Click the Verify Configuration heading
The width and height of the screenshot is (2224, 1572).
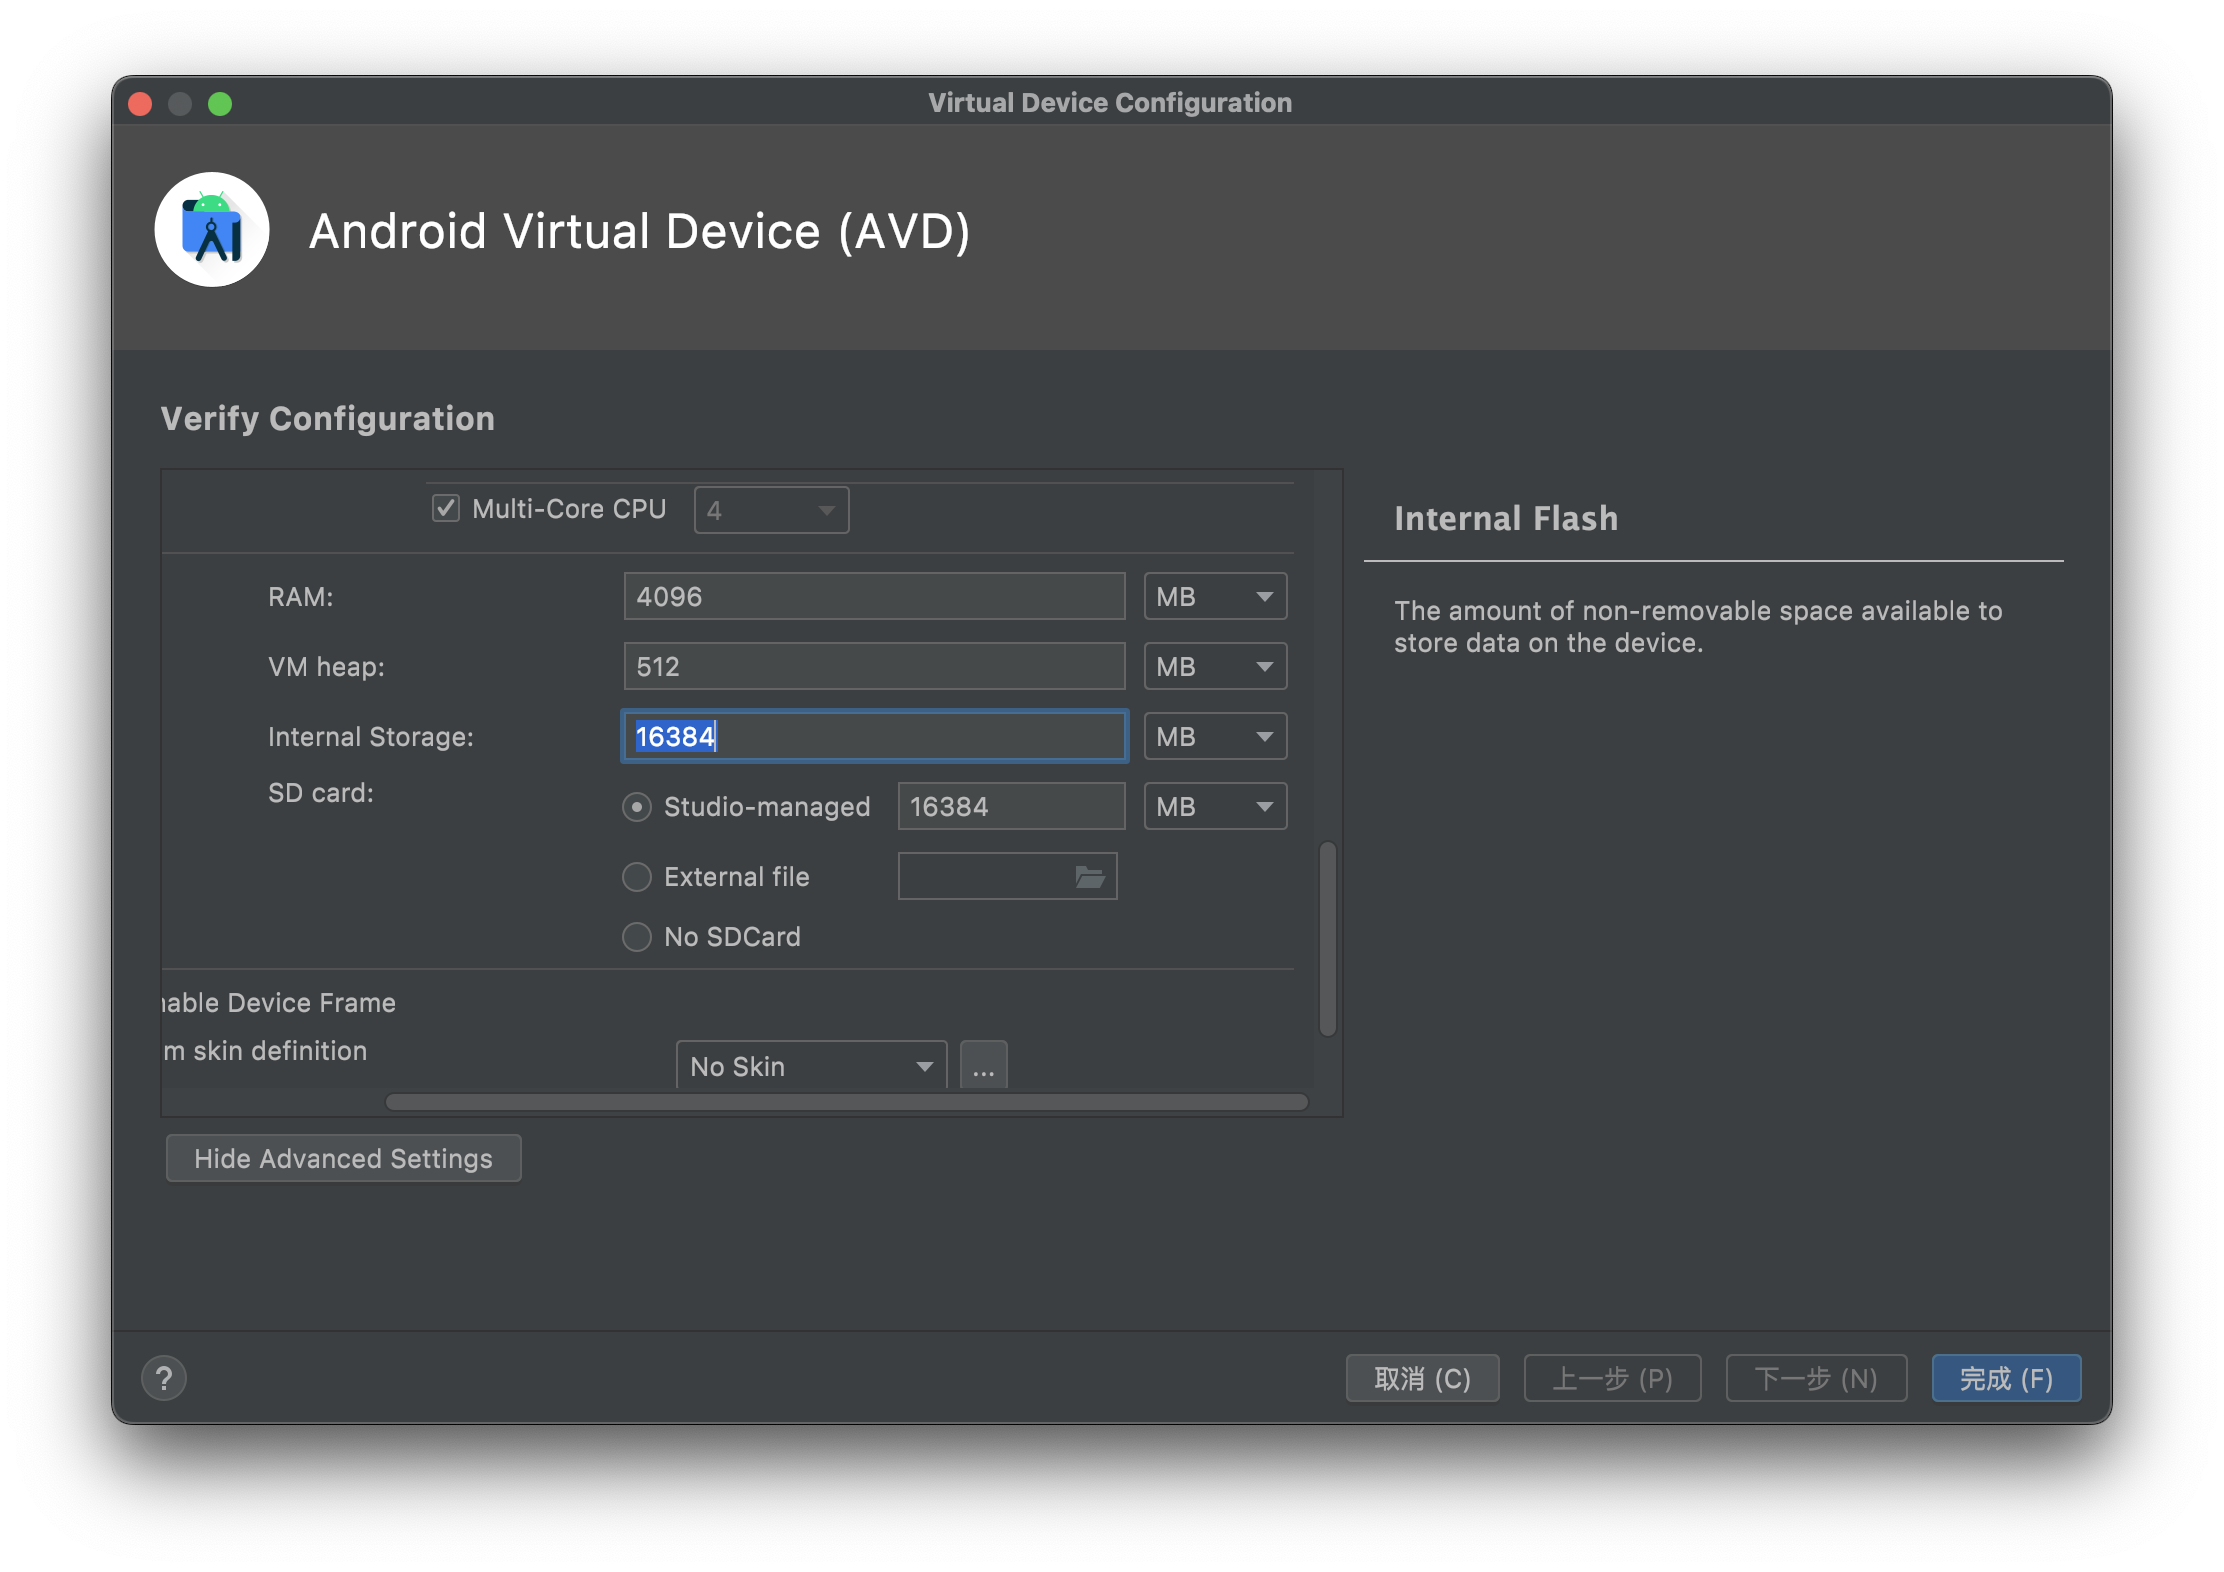(x=327, y=419)
